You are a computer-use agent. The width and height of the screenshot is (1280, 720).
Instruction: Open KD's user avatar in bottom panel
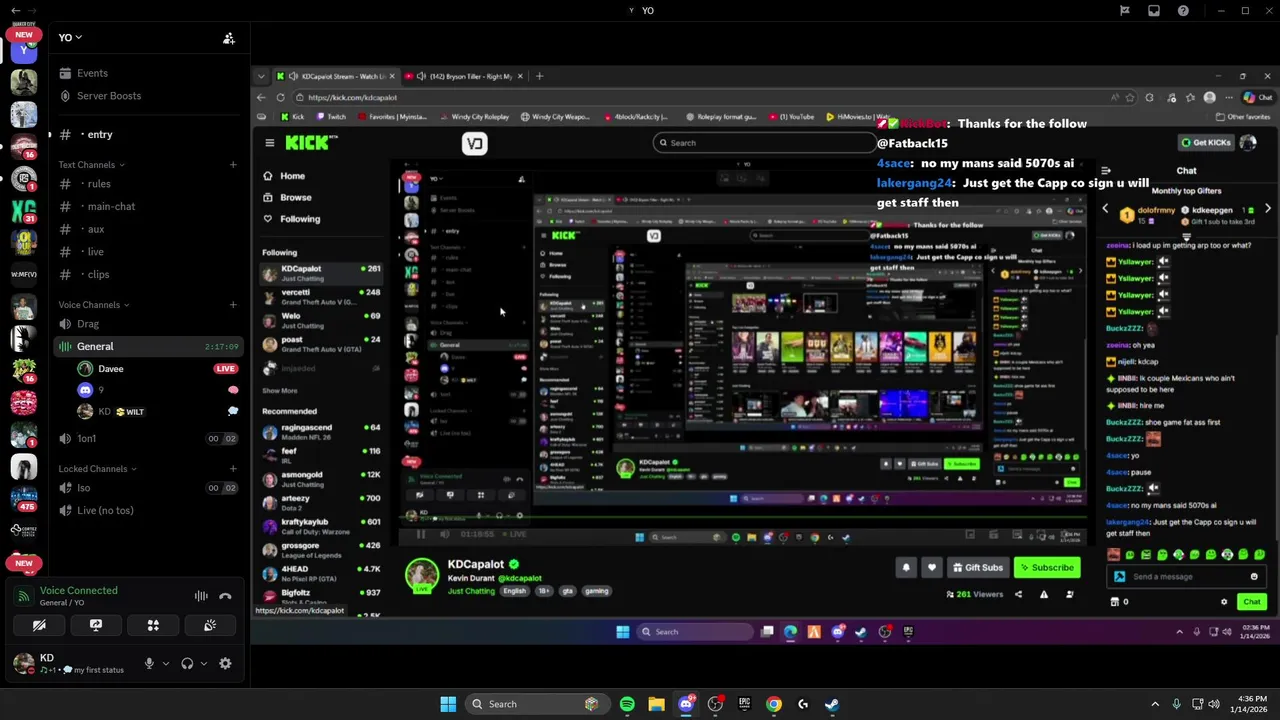pos(24,663)
